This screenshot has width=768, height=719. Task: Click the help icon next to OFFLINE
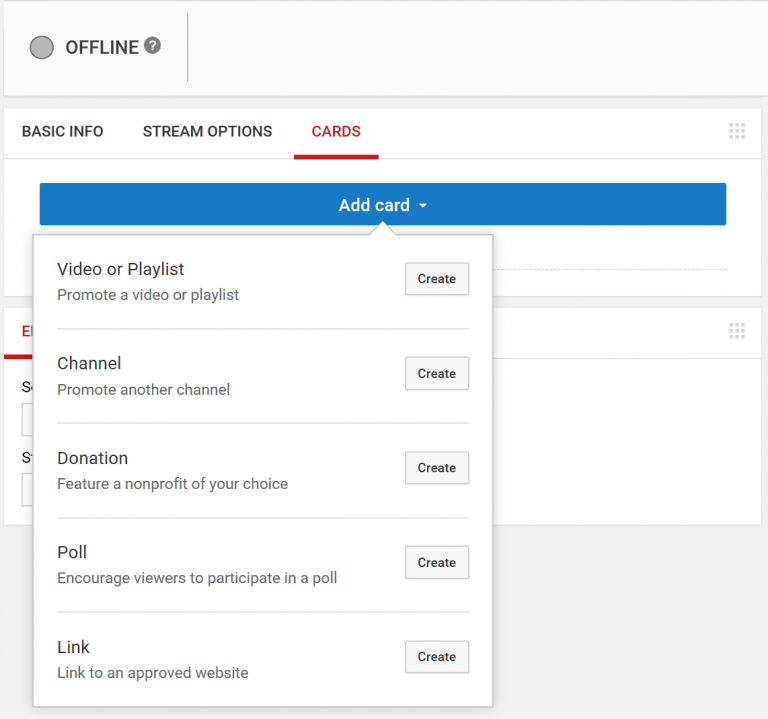[x=152, y=46]
